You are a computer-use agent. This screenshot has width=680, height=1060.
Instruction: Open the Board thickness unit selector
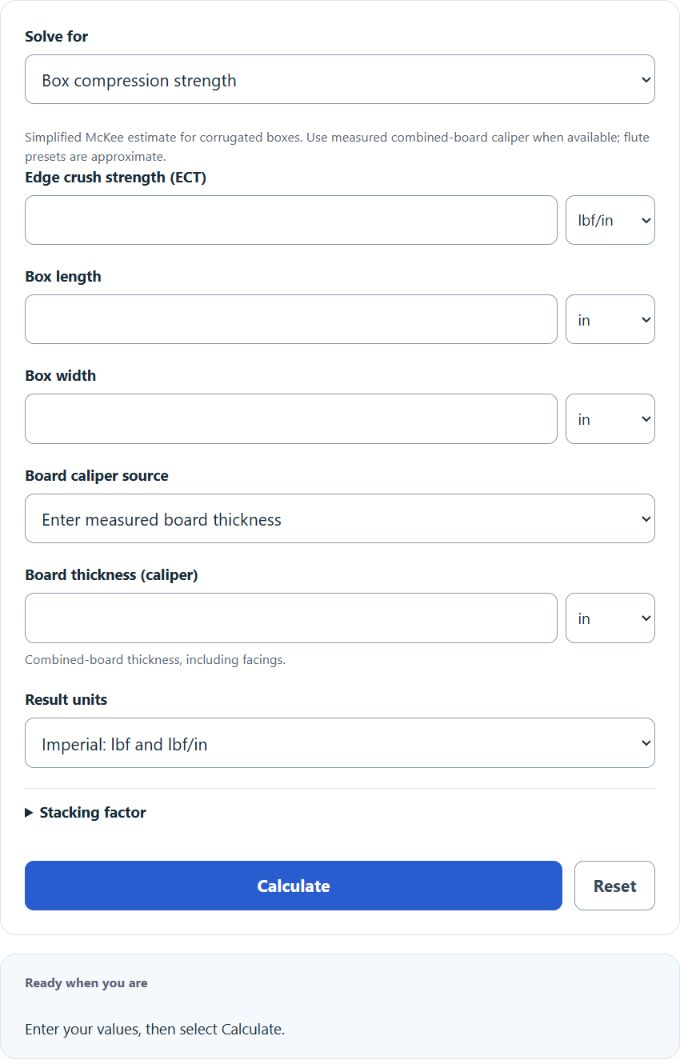[x=610, y=618]
